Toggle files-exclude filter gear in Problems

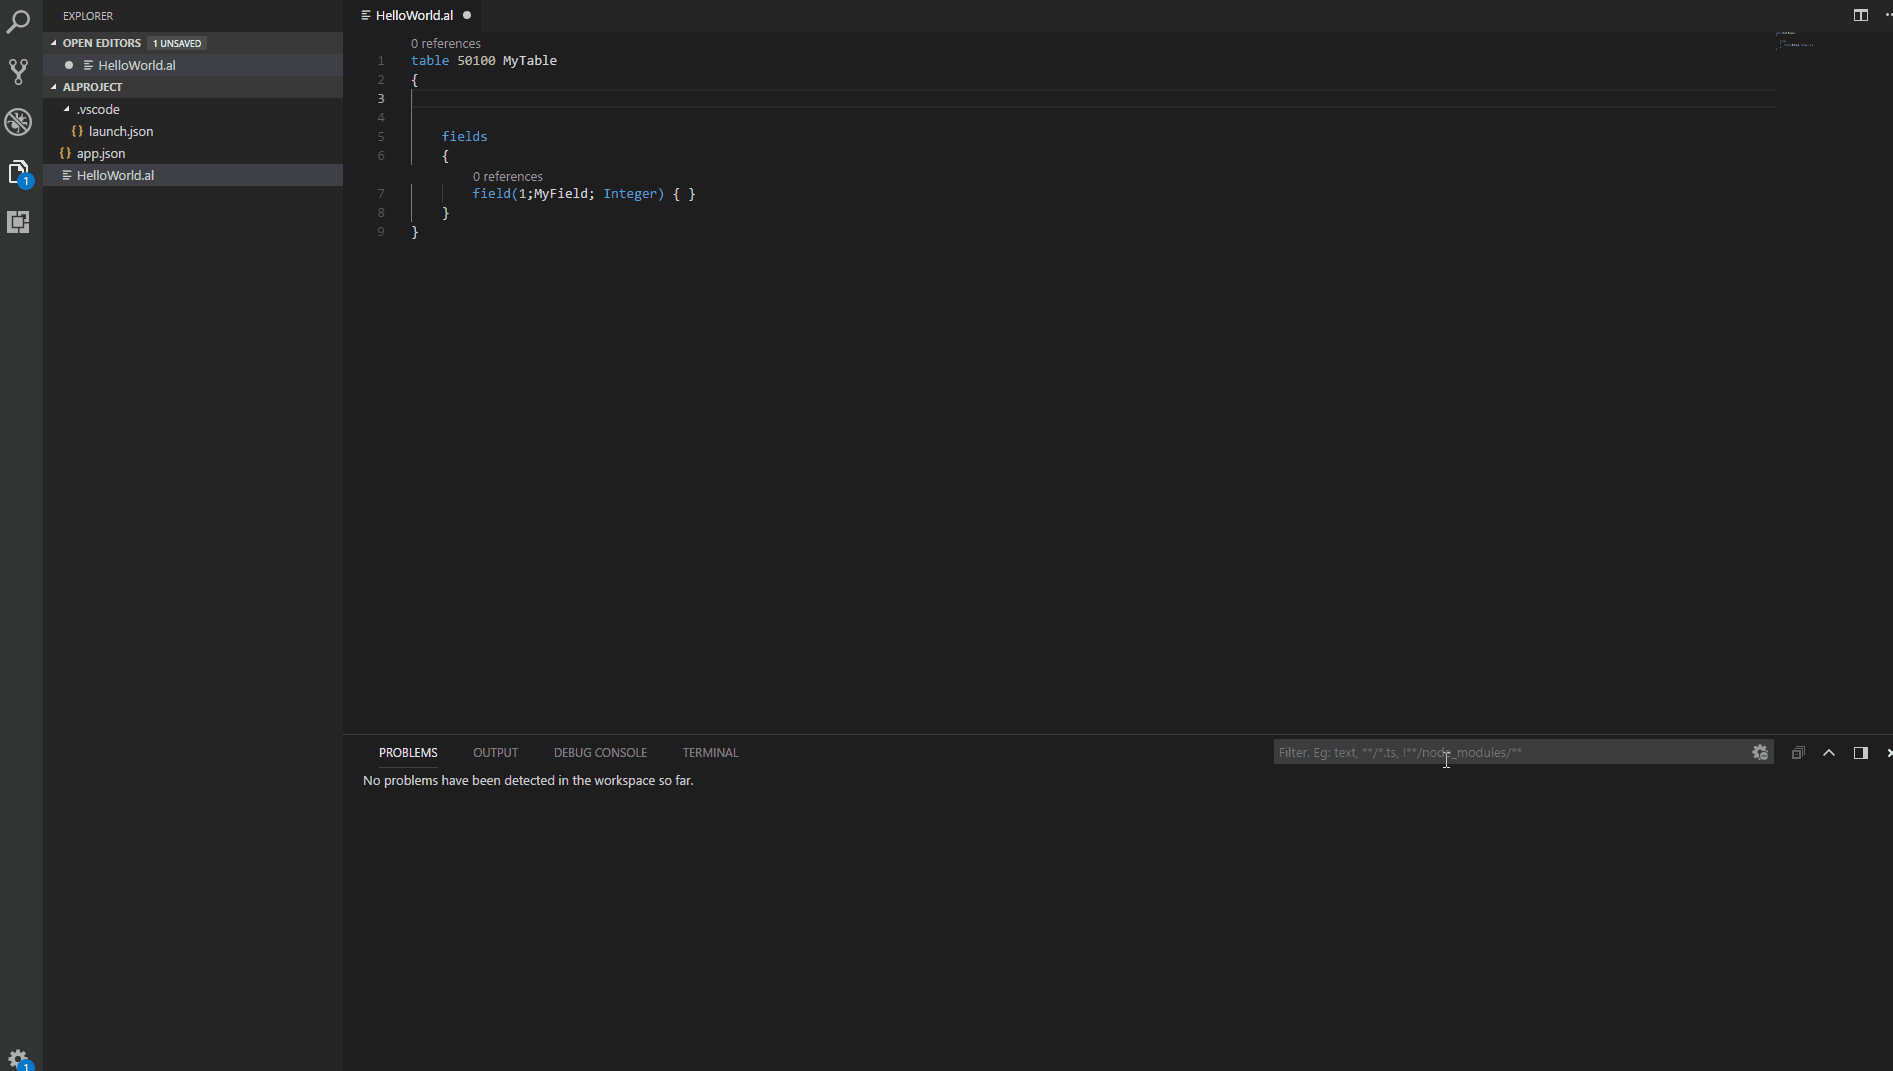click(1760, 753)
